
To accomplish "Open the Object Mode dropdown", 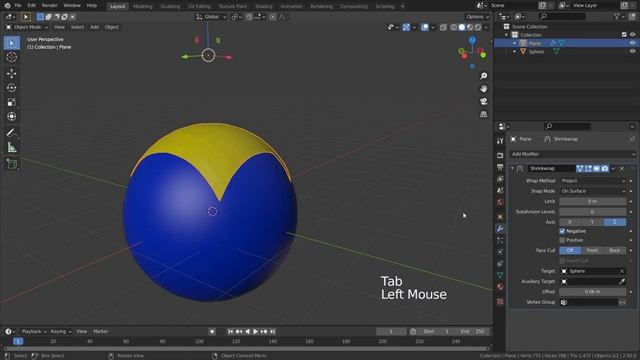I will coord(27,27).
